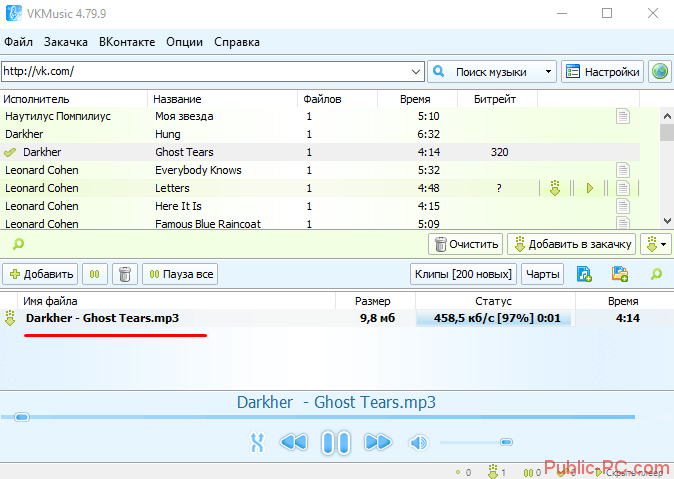The width and height of the screenshot is (674, 479).
Task: Click the Очистить button
Action: pyautogui.click(x=466, y=244)
